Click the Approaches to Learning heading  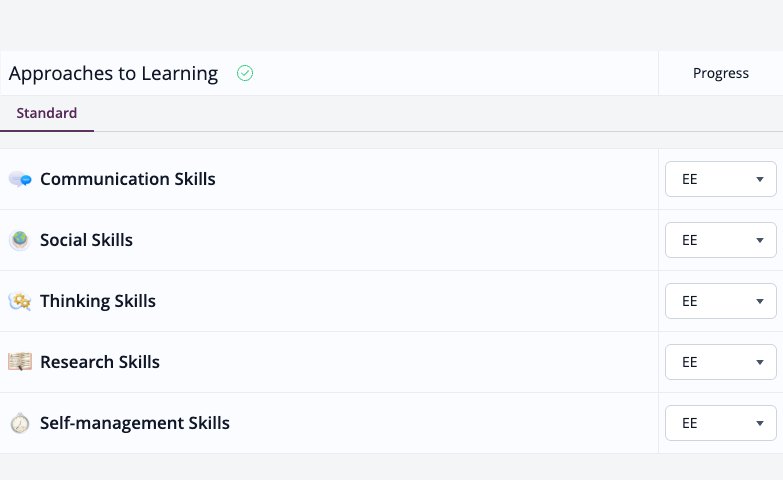113,73
